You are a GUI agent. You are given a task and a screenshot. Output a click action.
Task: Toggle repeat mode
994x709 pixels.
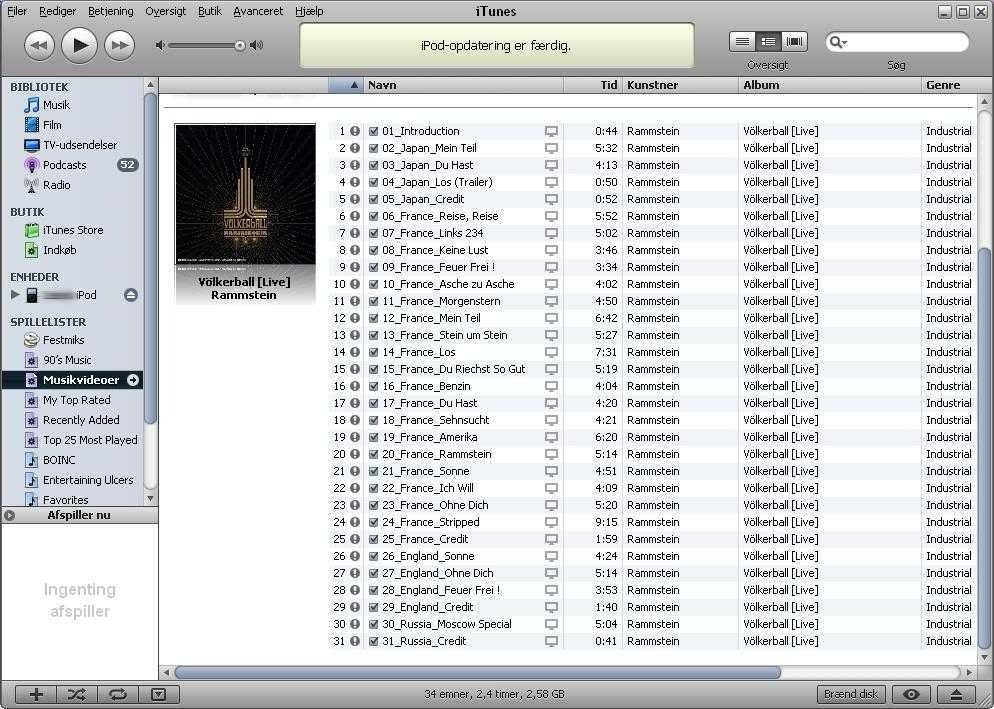(x=117, y=694)
